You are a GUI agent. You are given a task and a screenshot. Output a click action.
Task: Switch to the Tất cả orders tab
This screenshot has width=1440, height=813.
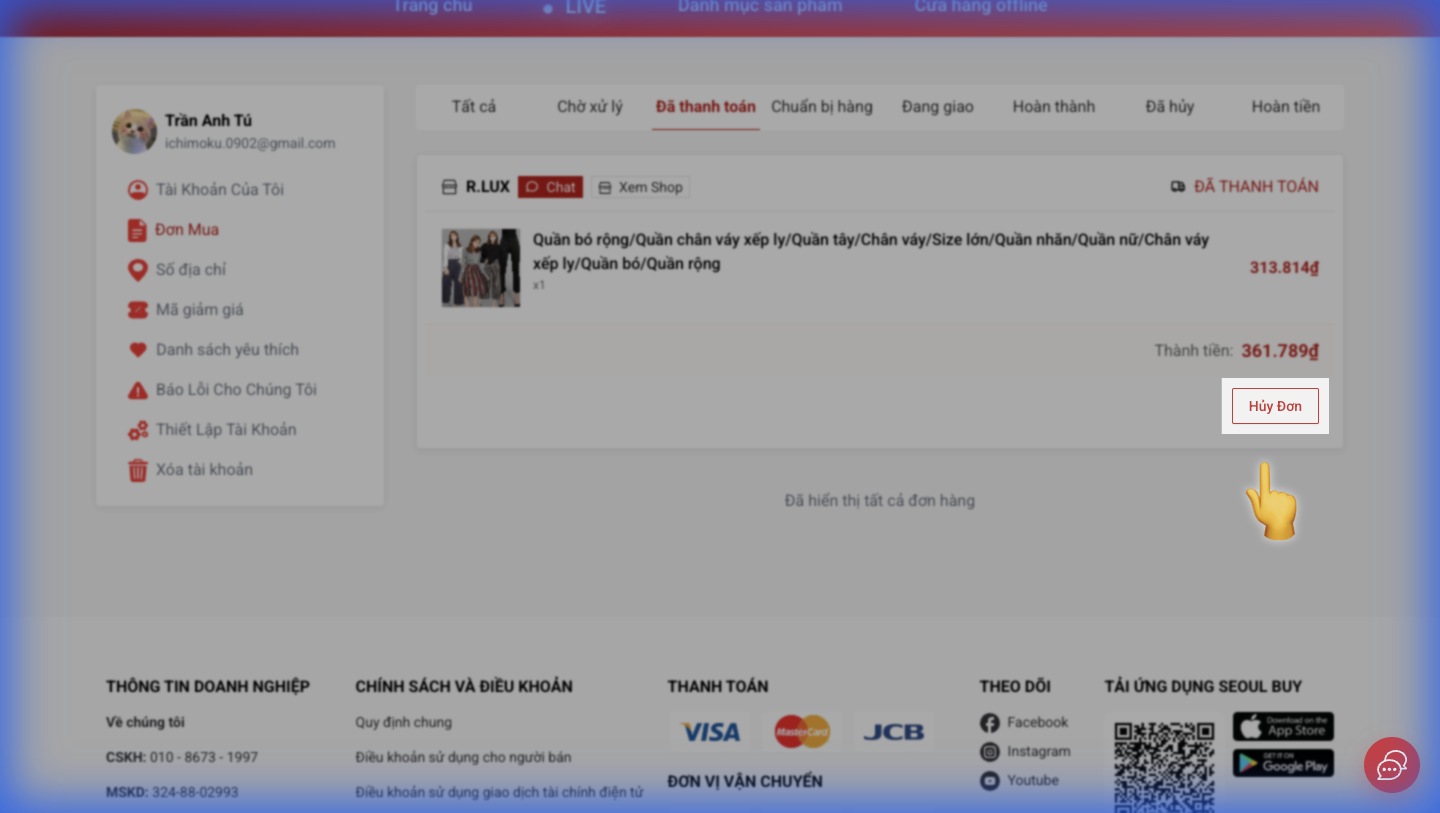[x=473, y=107]
